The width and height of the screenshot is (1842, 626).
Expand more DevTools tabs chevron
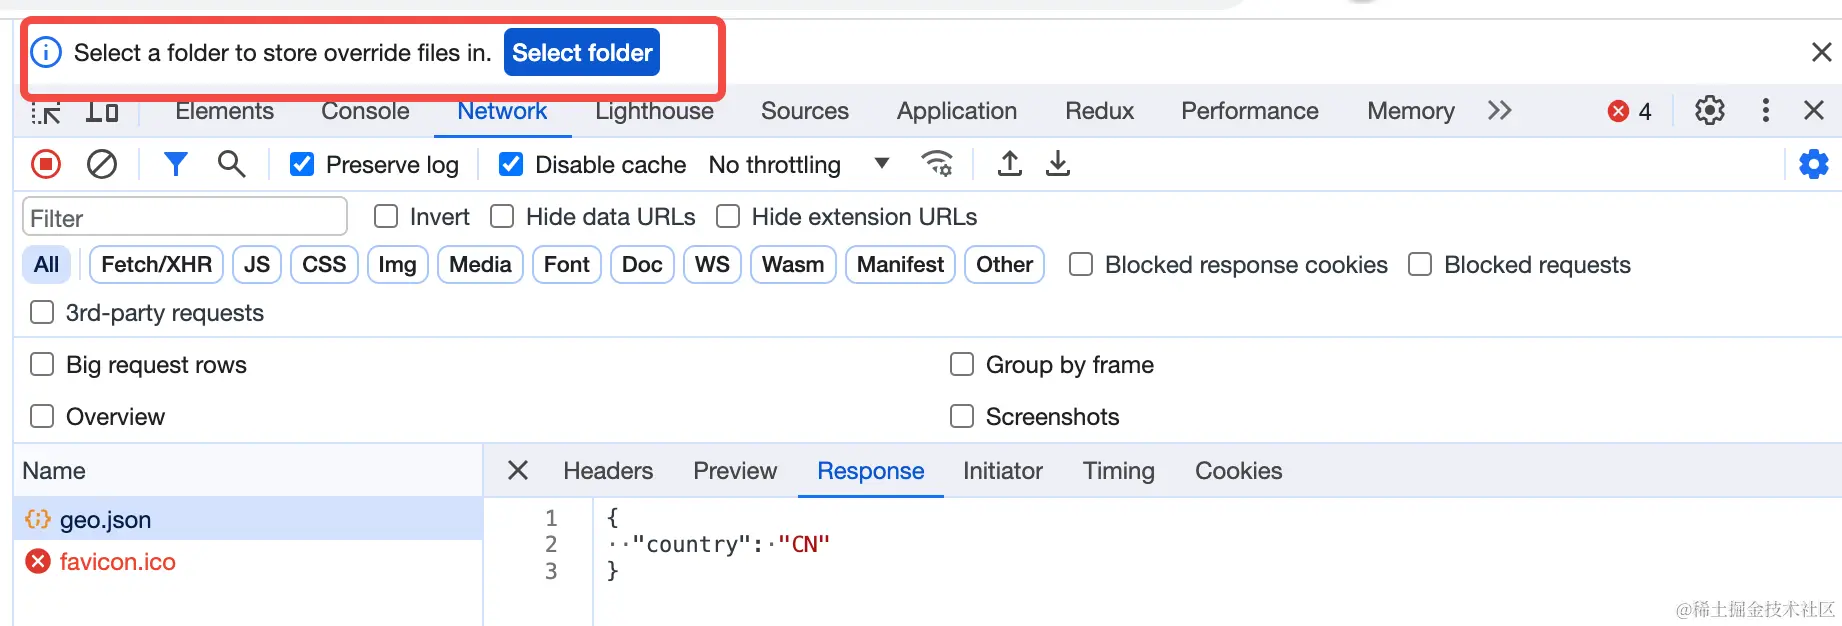[1499, 110]
